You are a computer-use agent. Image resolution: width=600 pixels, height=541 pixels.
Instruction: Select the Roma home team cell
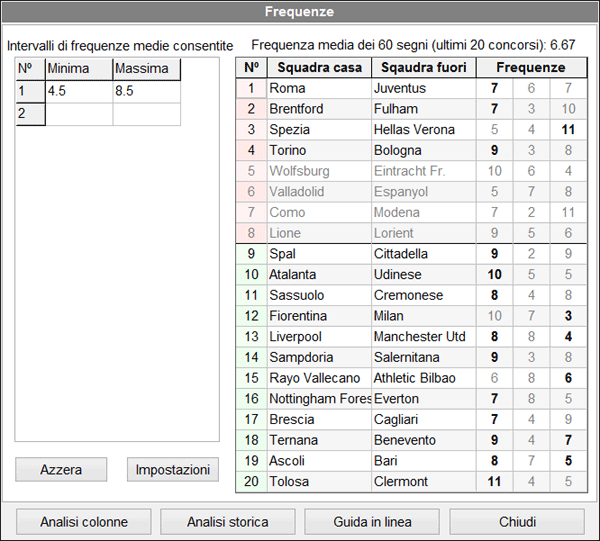318,88
